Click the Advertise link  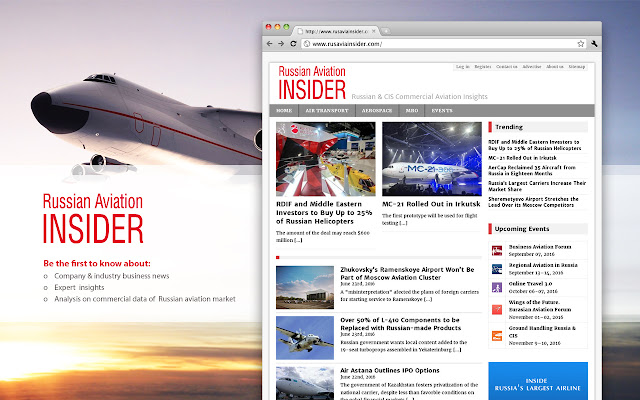(x=532, y=67)
